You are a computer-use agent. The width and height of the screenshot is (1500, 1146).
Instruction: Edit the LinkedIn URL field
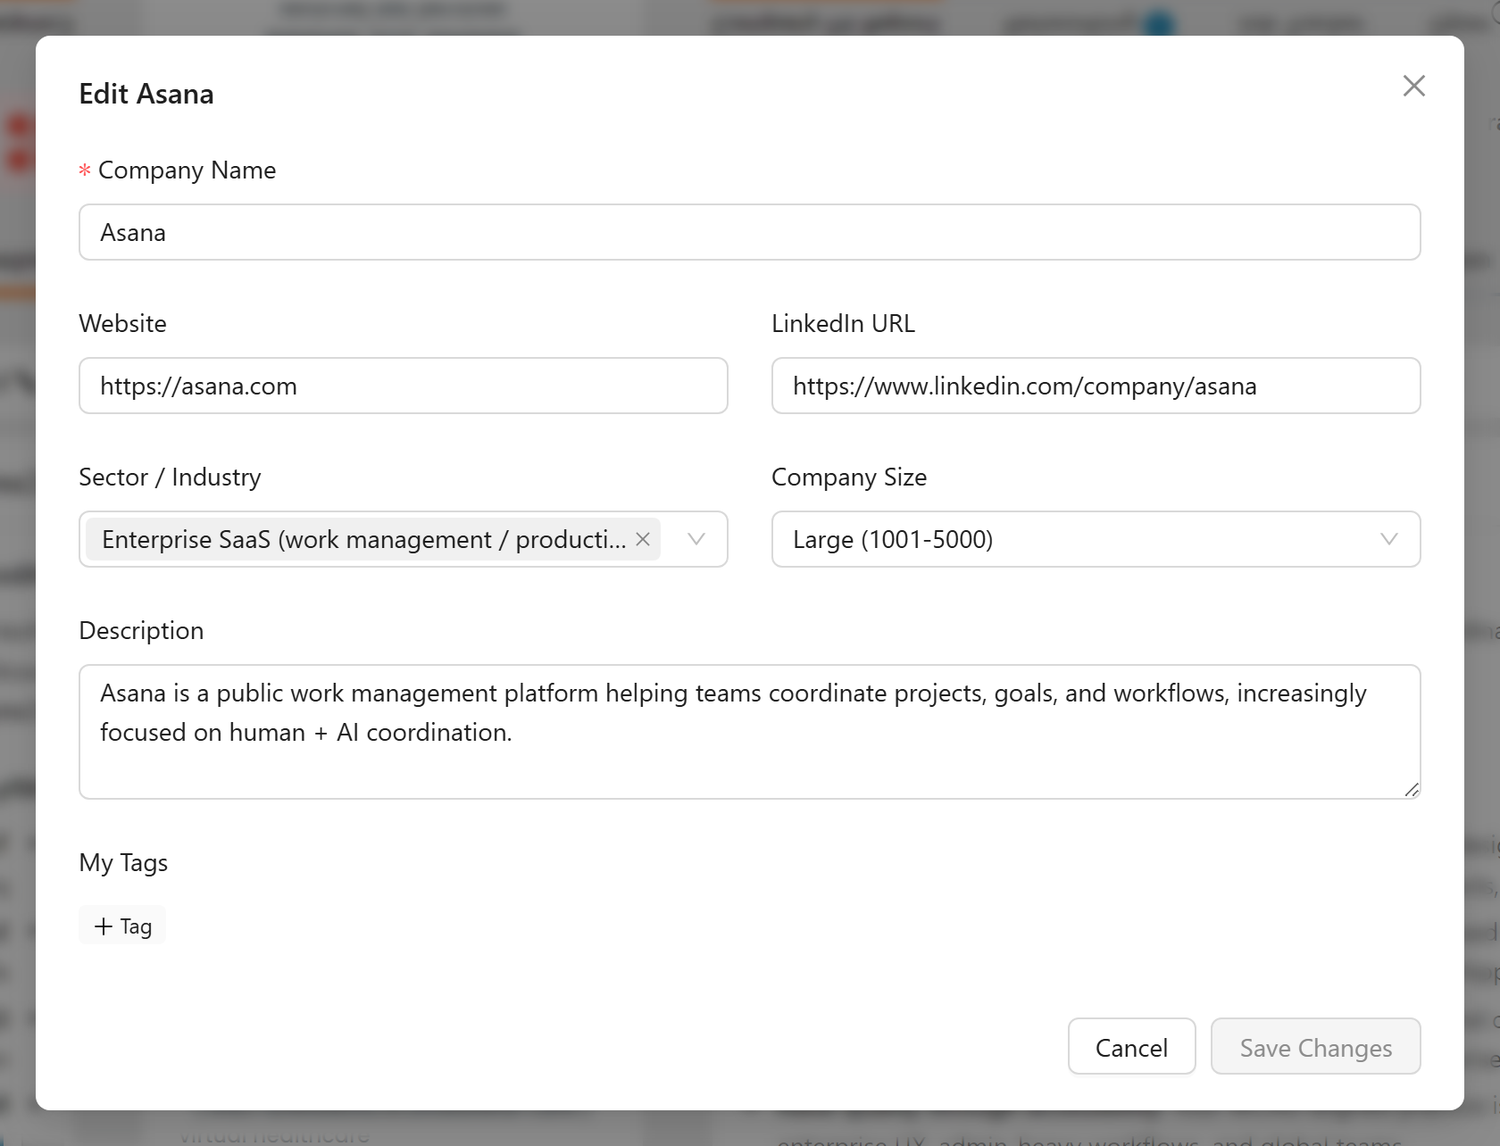(x=1096, y=386)
